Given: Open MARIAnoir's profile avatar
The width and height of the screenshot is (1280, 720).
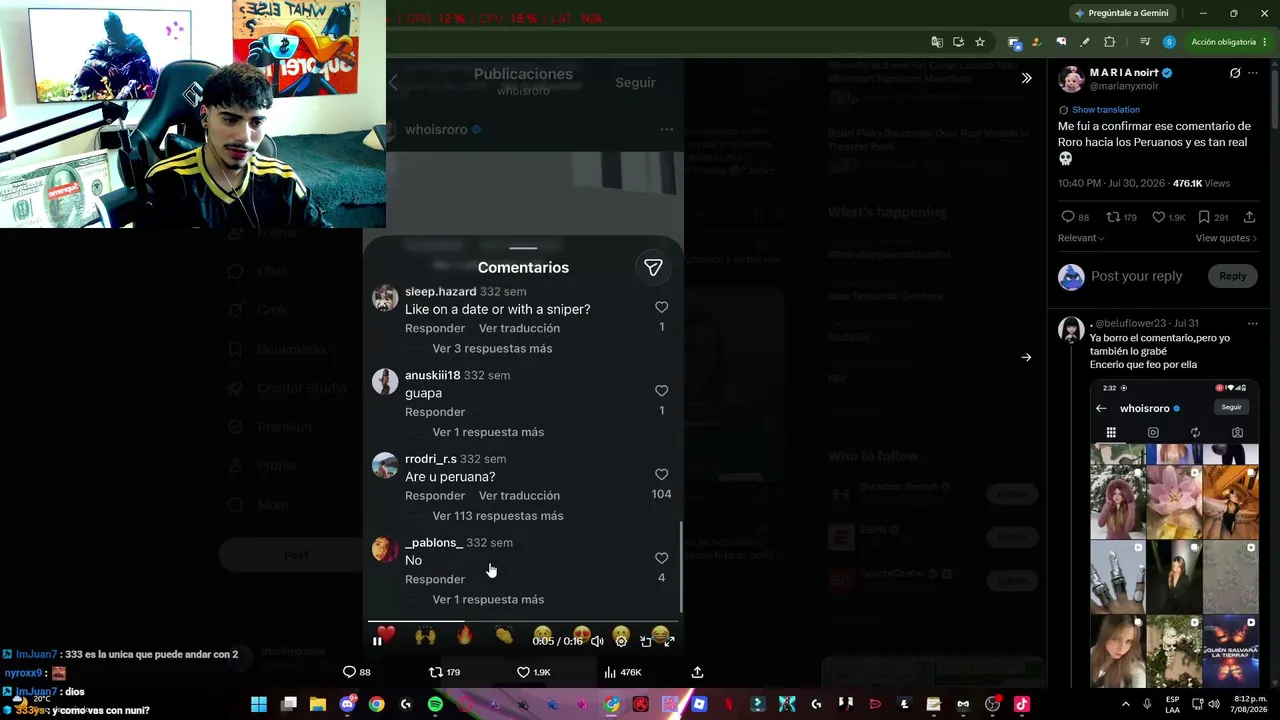Looking at the screenshot, I should click(x=1071, y=79).
